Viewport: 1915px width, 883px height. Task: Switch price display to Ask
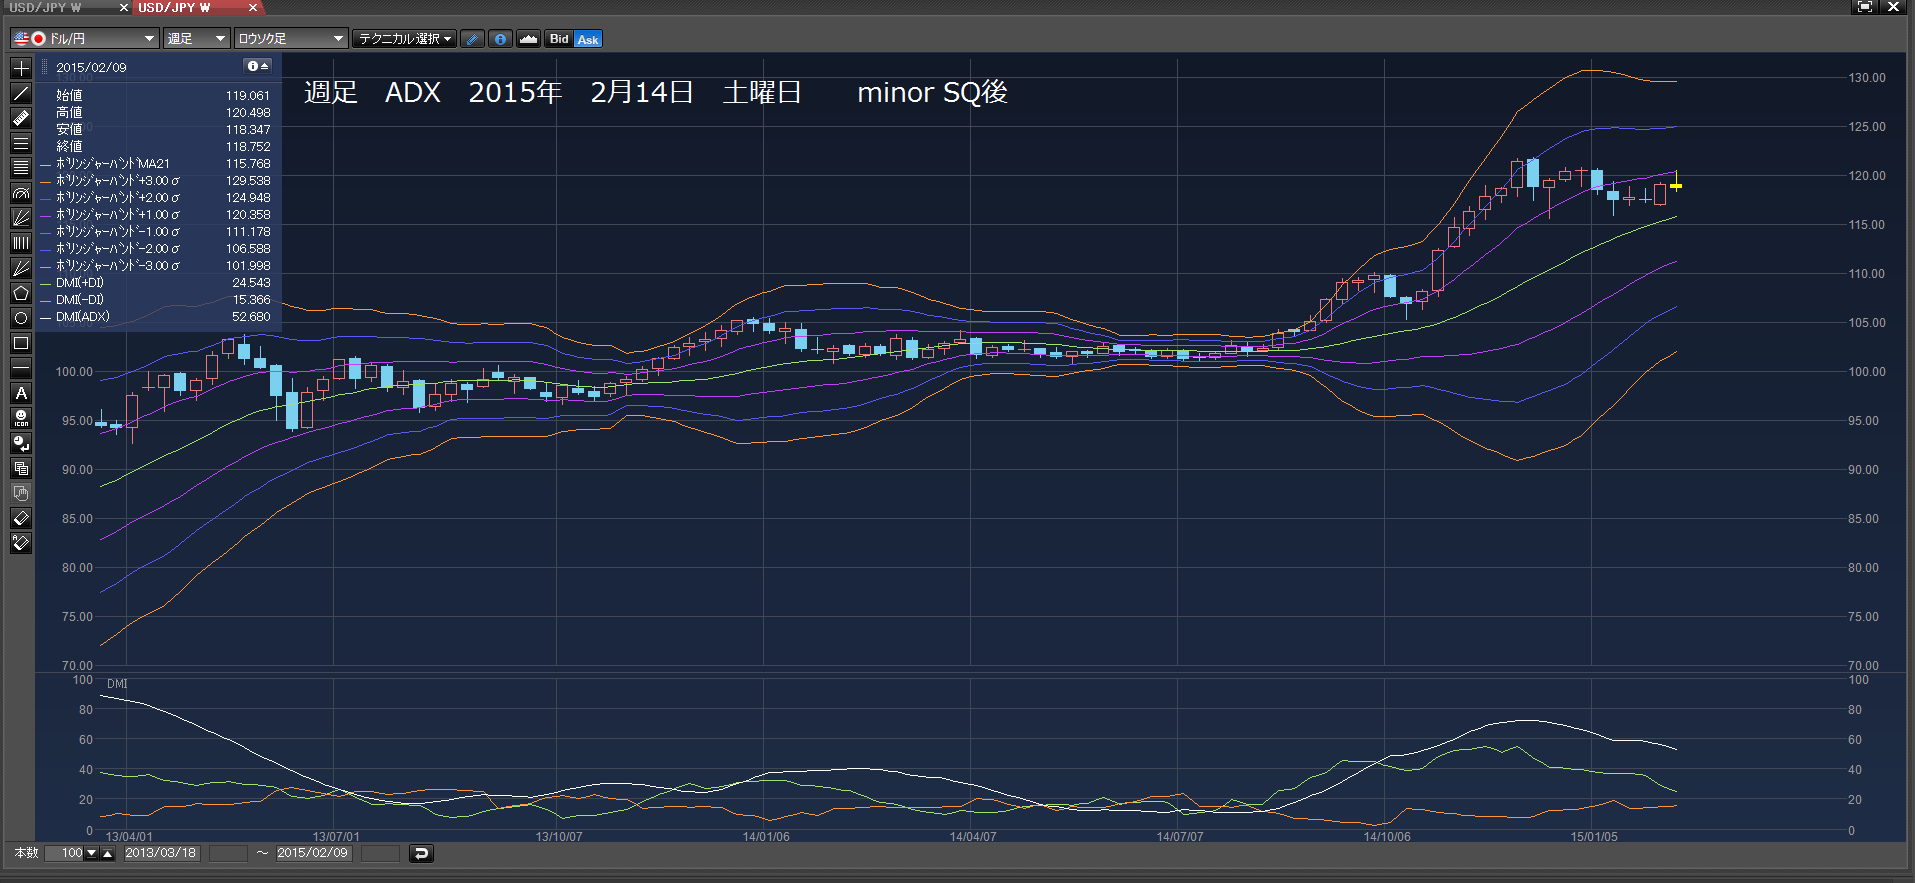[x=588, y=39]
